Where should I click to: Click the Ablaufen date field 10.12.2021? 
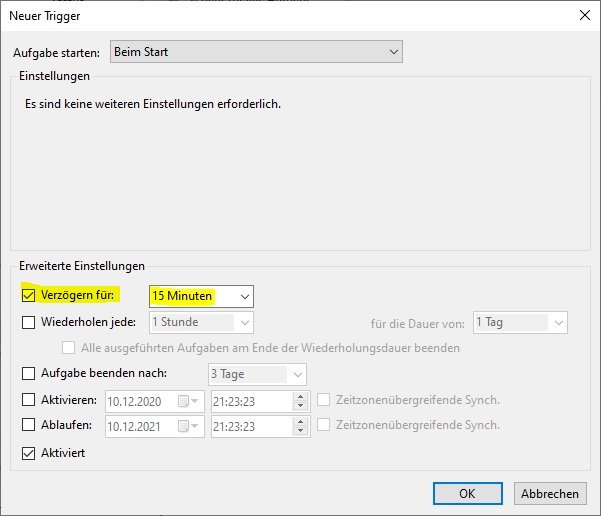[x=138, y=426]
